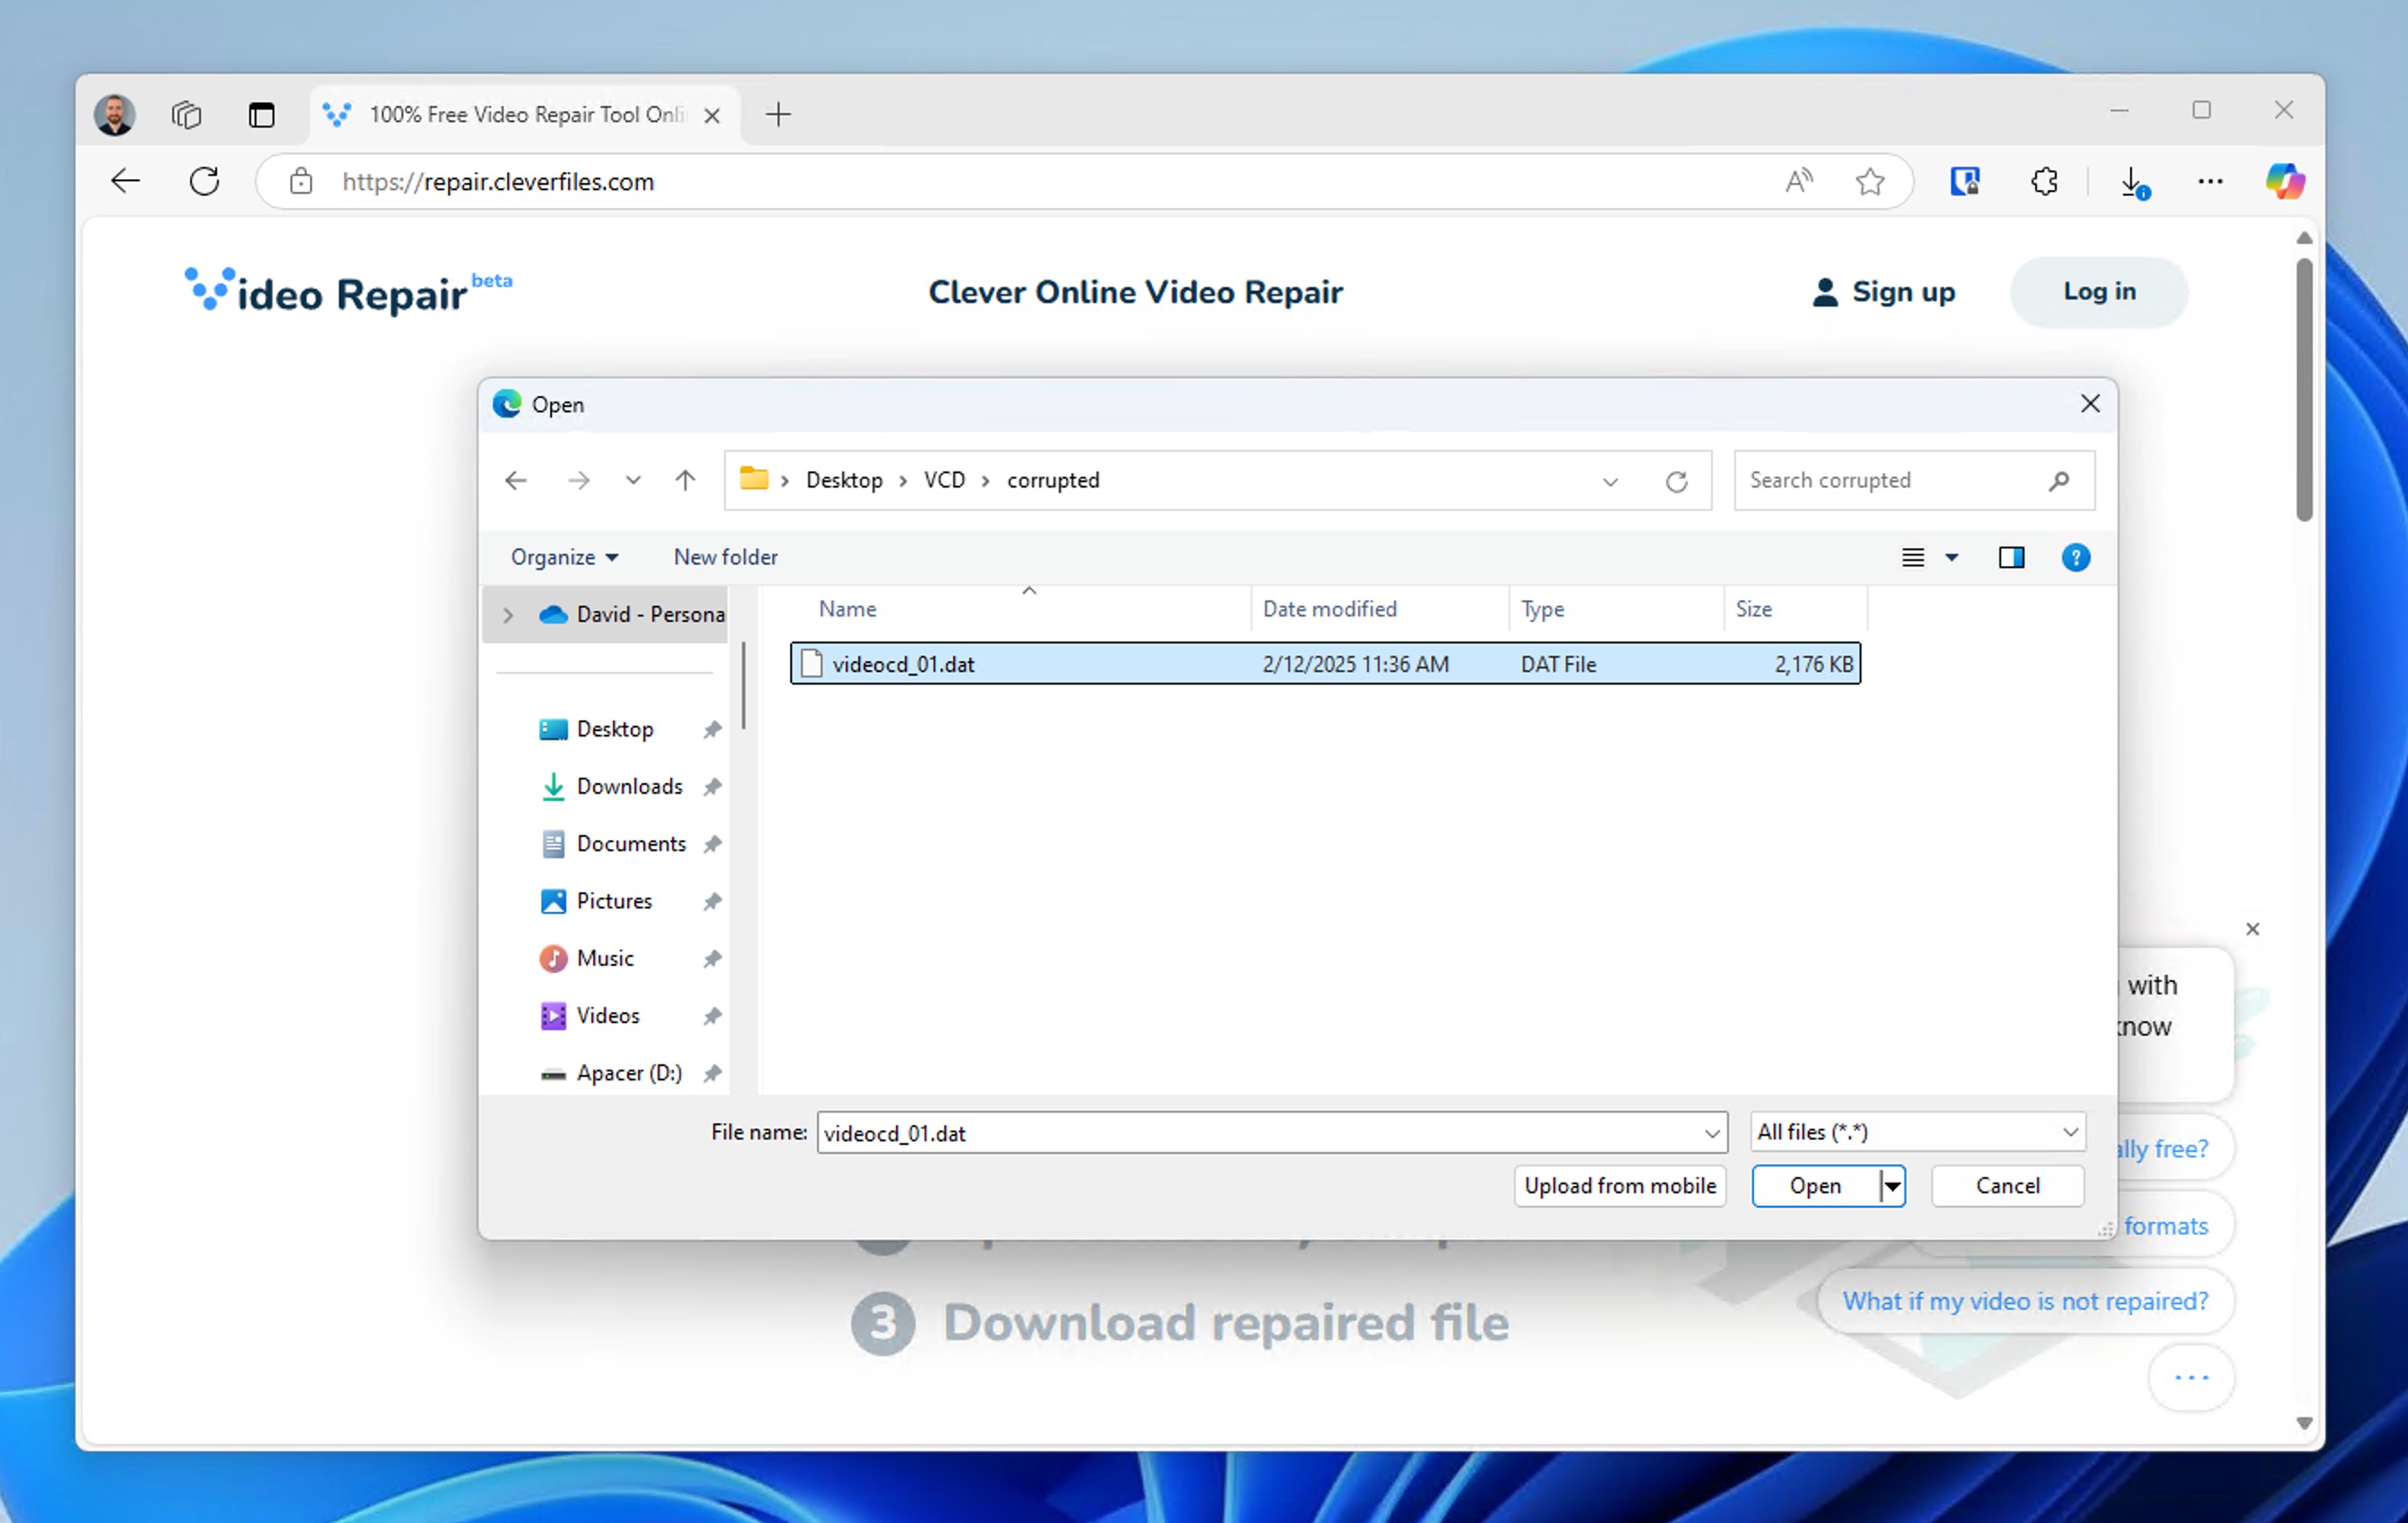Click the details view list icon
Viewport: 2408px width, 1523px height.
click(1912, 556)
